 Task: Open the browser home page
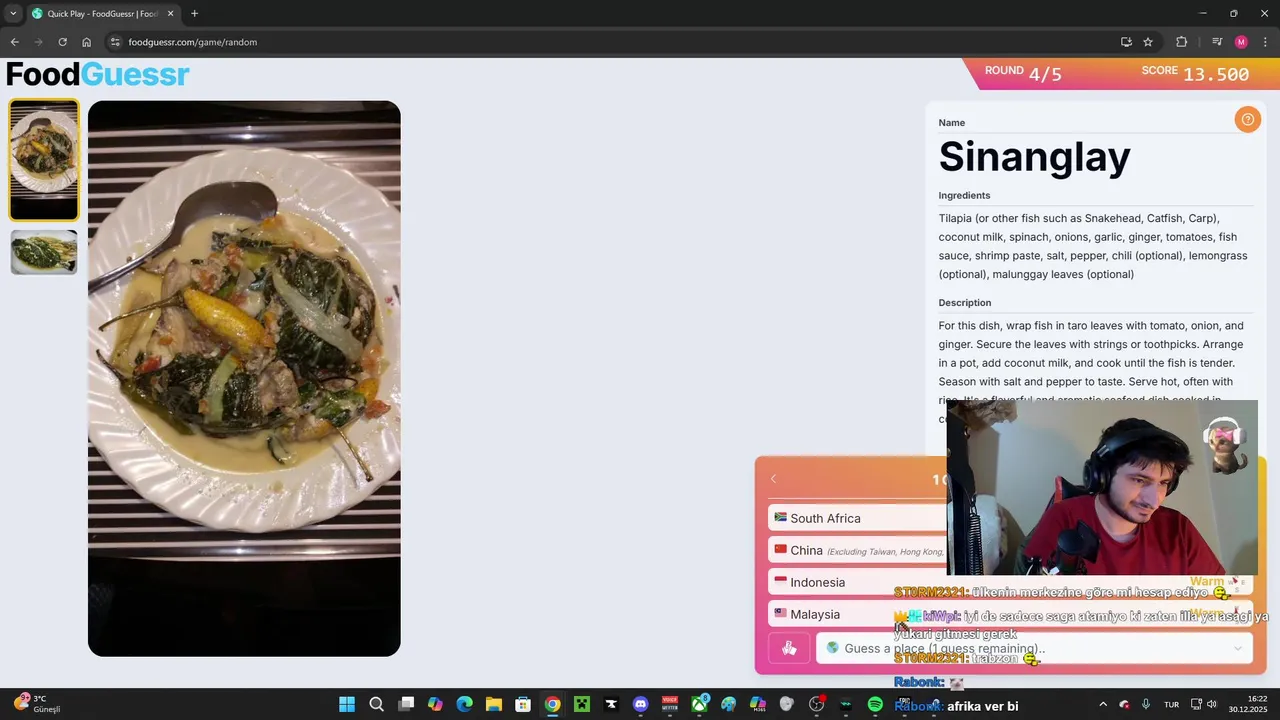[87, 42]
